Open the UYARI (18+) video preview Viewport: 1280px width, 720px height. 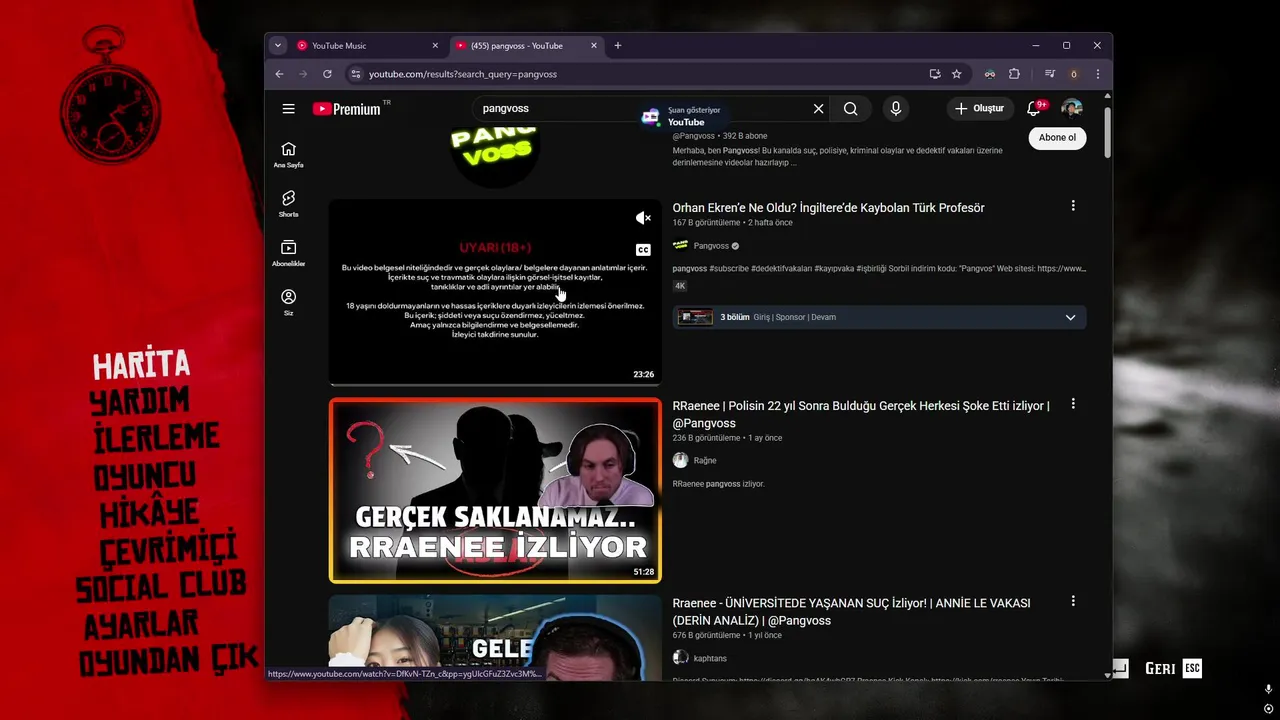[495, 292]
